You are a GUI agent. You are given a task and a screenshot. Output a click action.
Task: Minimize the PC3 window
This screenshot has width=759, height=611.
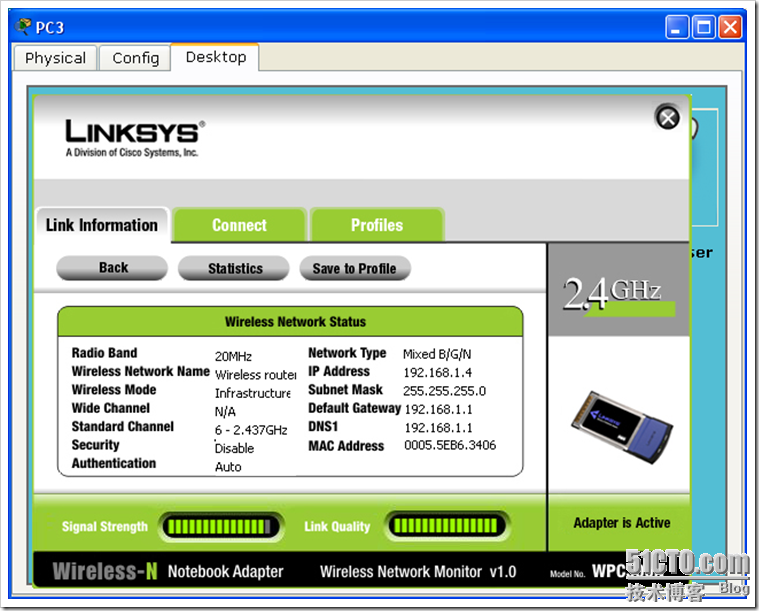(677, 27)
